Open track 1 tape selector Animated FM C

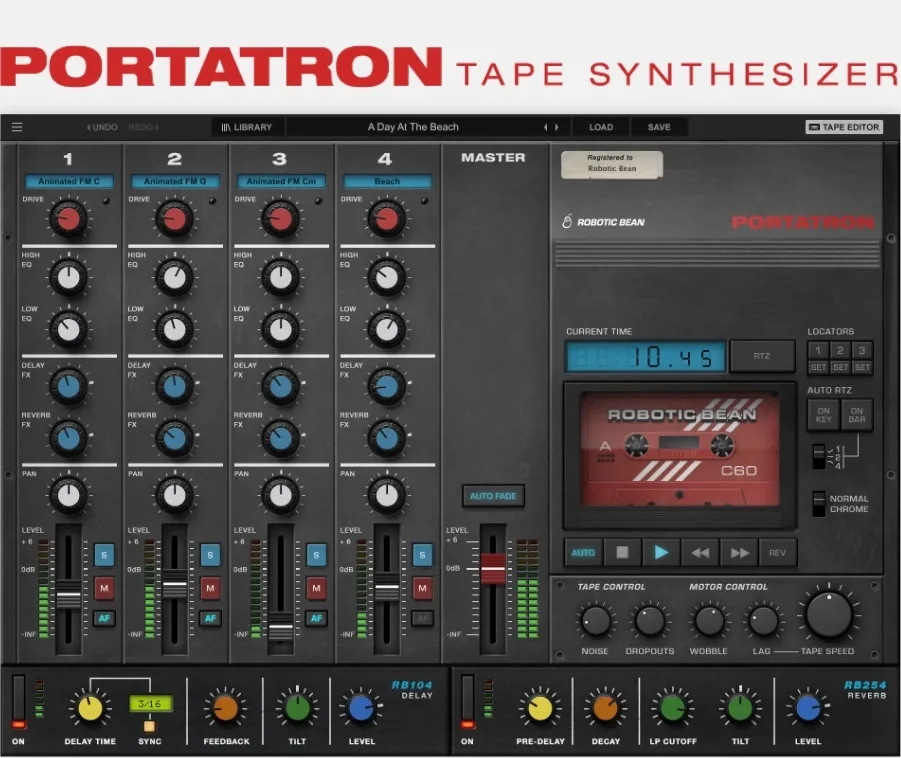coord(69,181)
